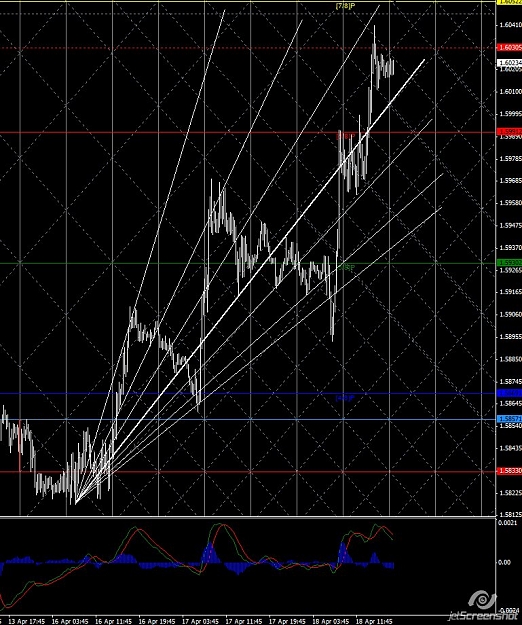Click the 1.58850 price axis label
Image resolution: width=522 pixels, height=625 pixels.
[510, 359]
